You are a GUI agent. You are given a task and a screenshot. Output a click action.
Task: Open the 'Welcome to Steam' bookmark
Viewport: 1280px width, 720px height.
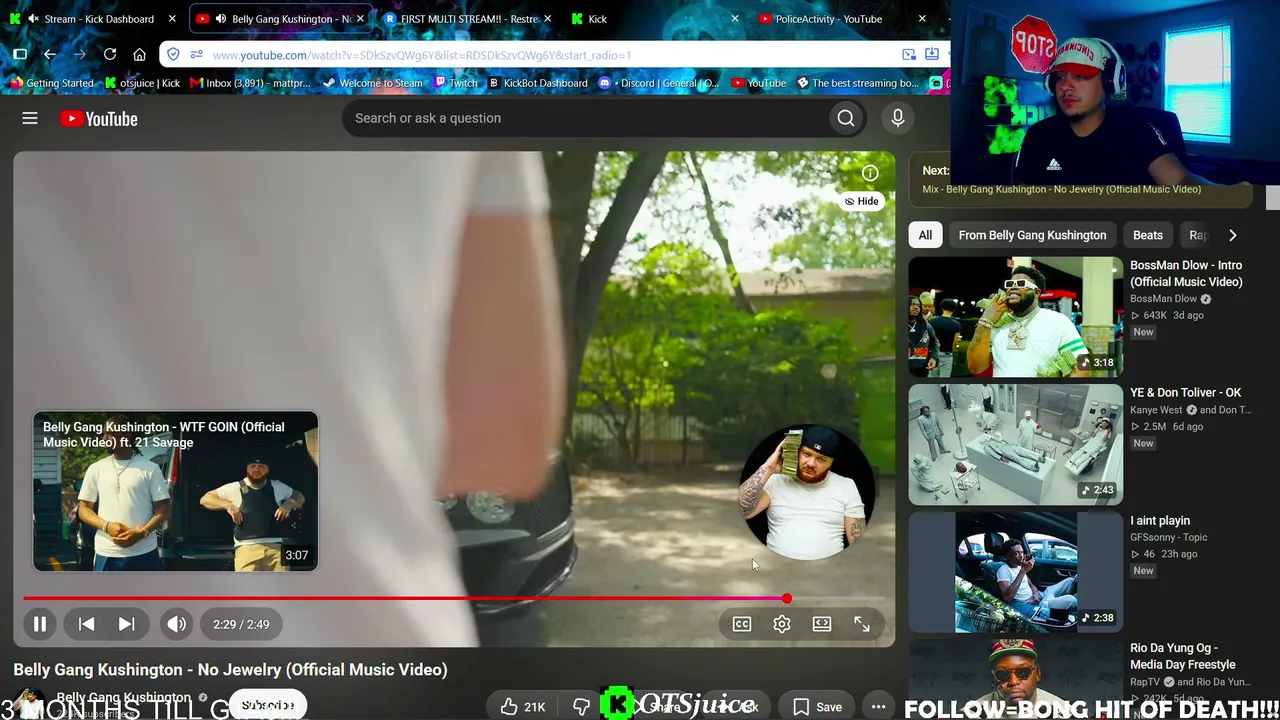[372, 83]
